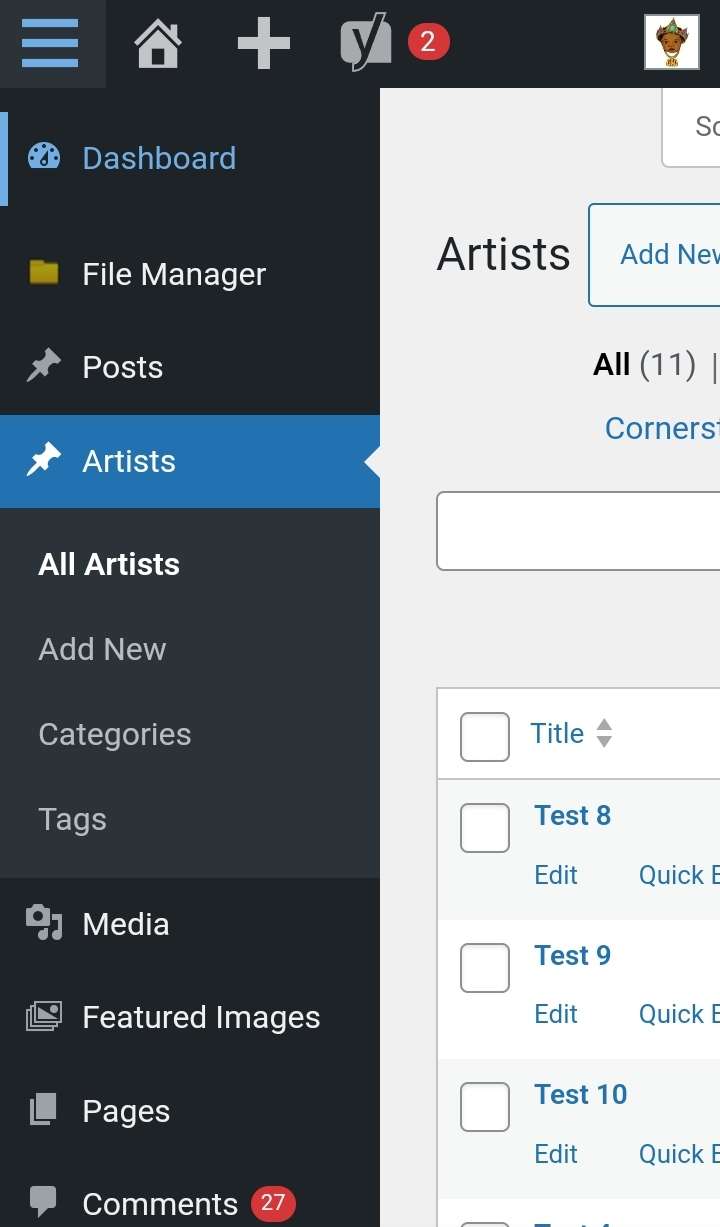Click the Dashboard gauge icon
The height and width of the screenshot is (1227, 720).
click(44, 157)
